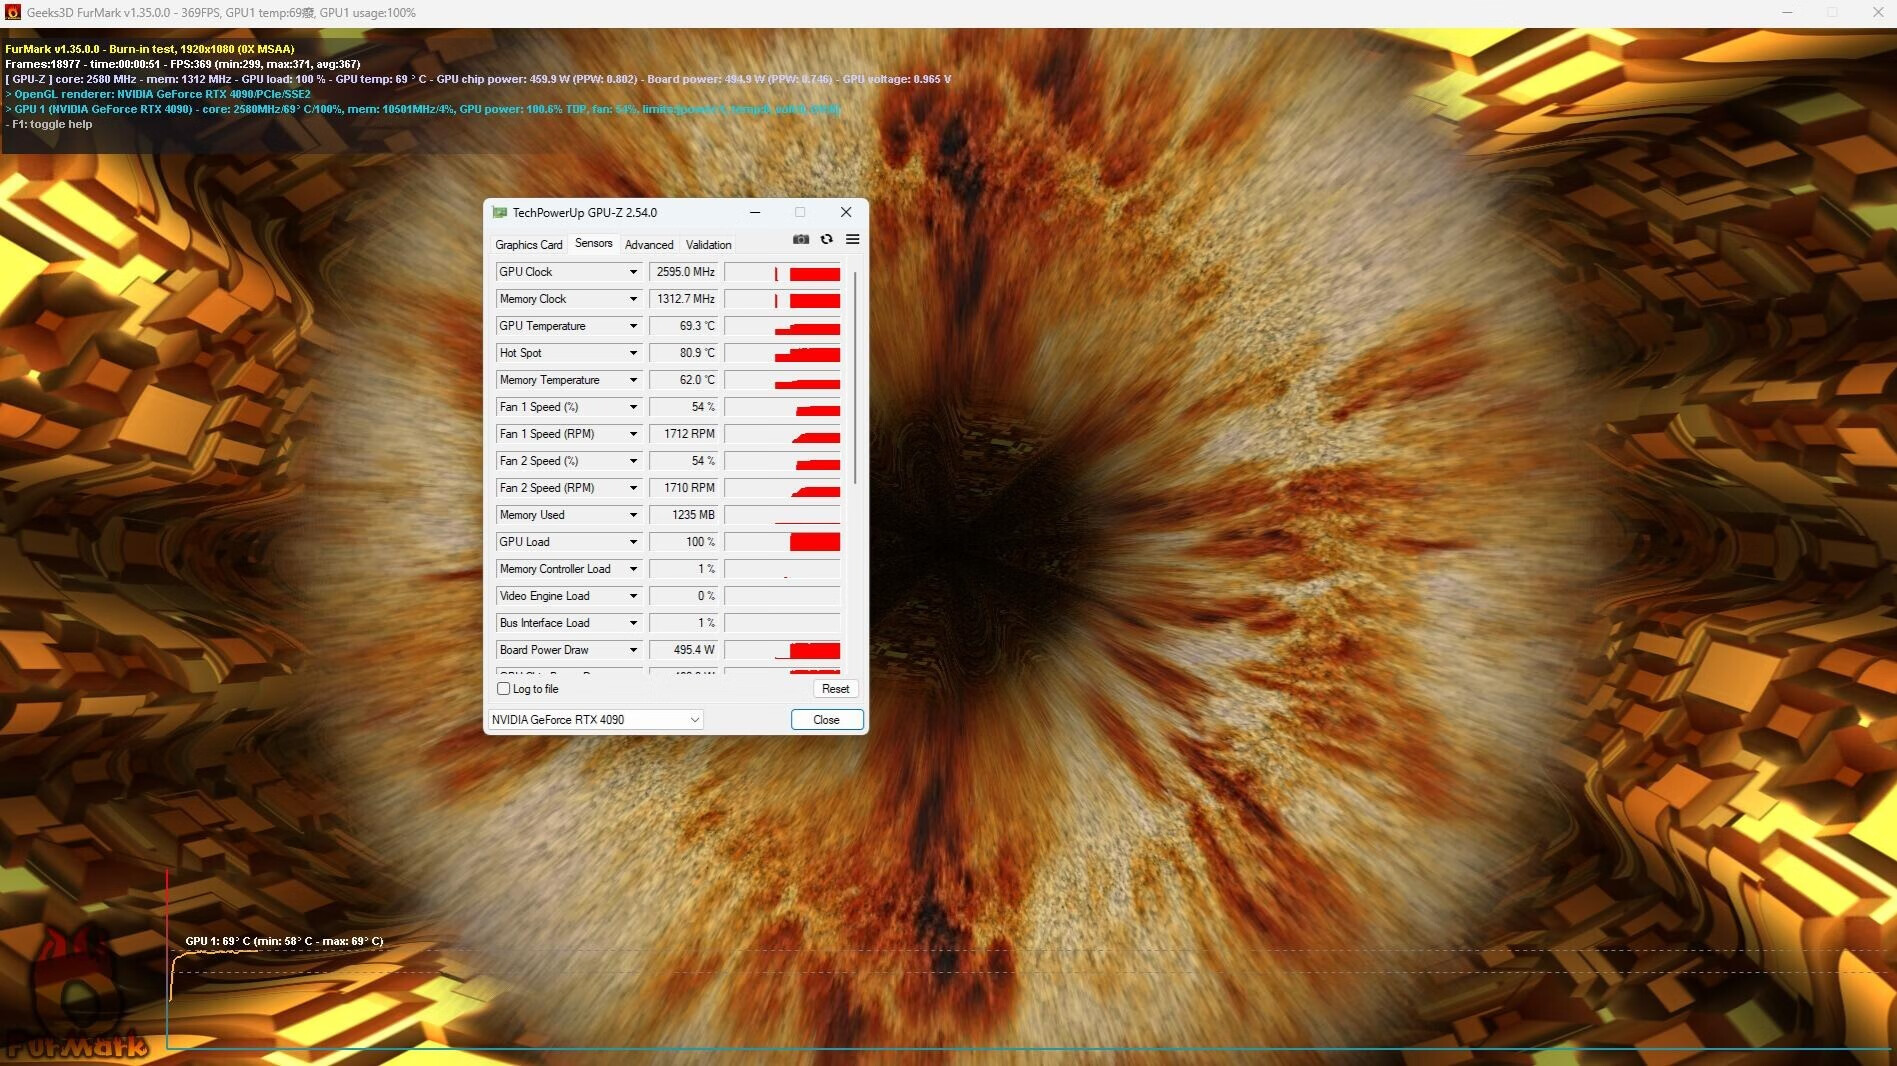Expand the Fan 2 Speed (%) dropdown
This screenshot has width=1897, height=1066.
(633, 461)
